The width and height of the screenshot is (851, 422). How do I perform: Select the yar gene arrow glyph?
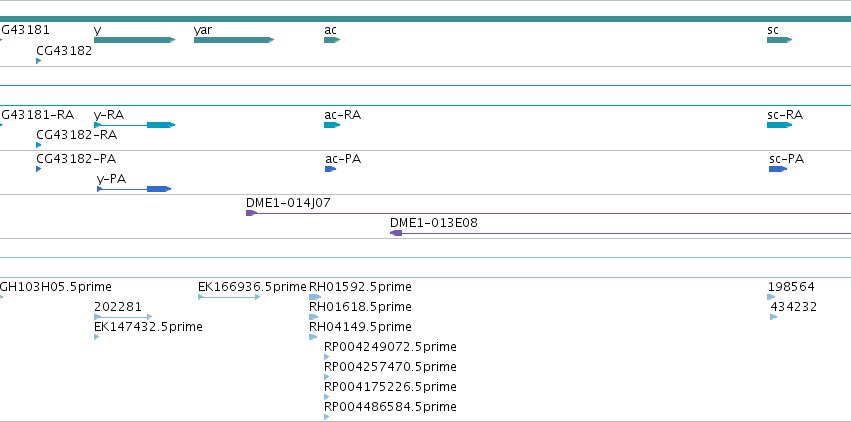(x=234, y=40)
